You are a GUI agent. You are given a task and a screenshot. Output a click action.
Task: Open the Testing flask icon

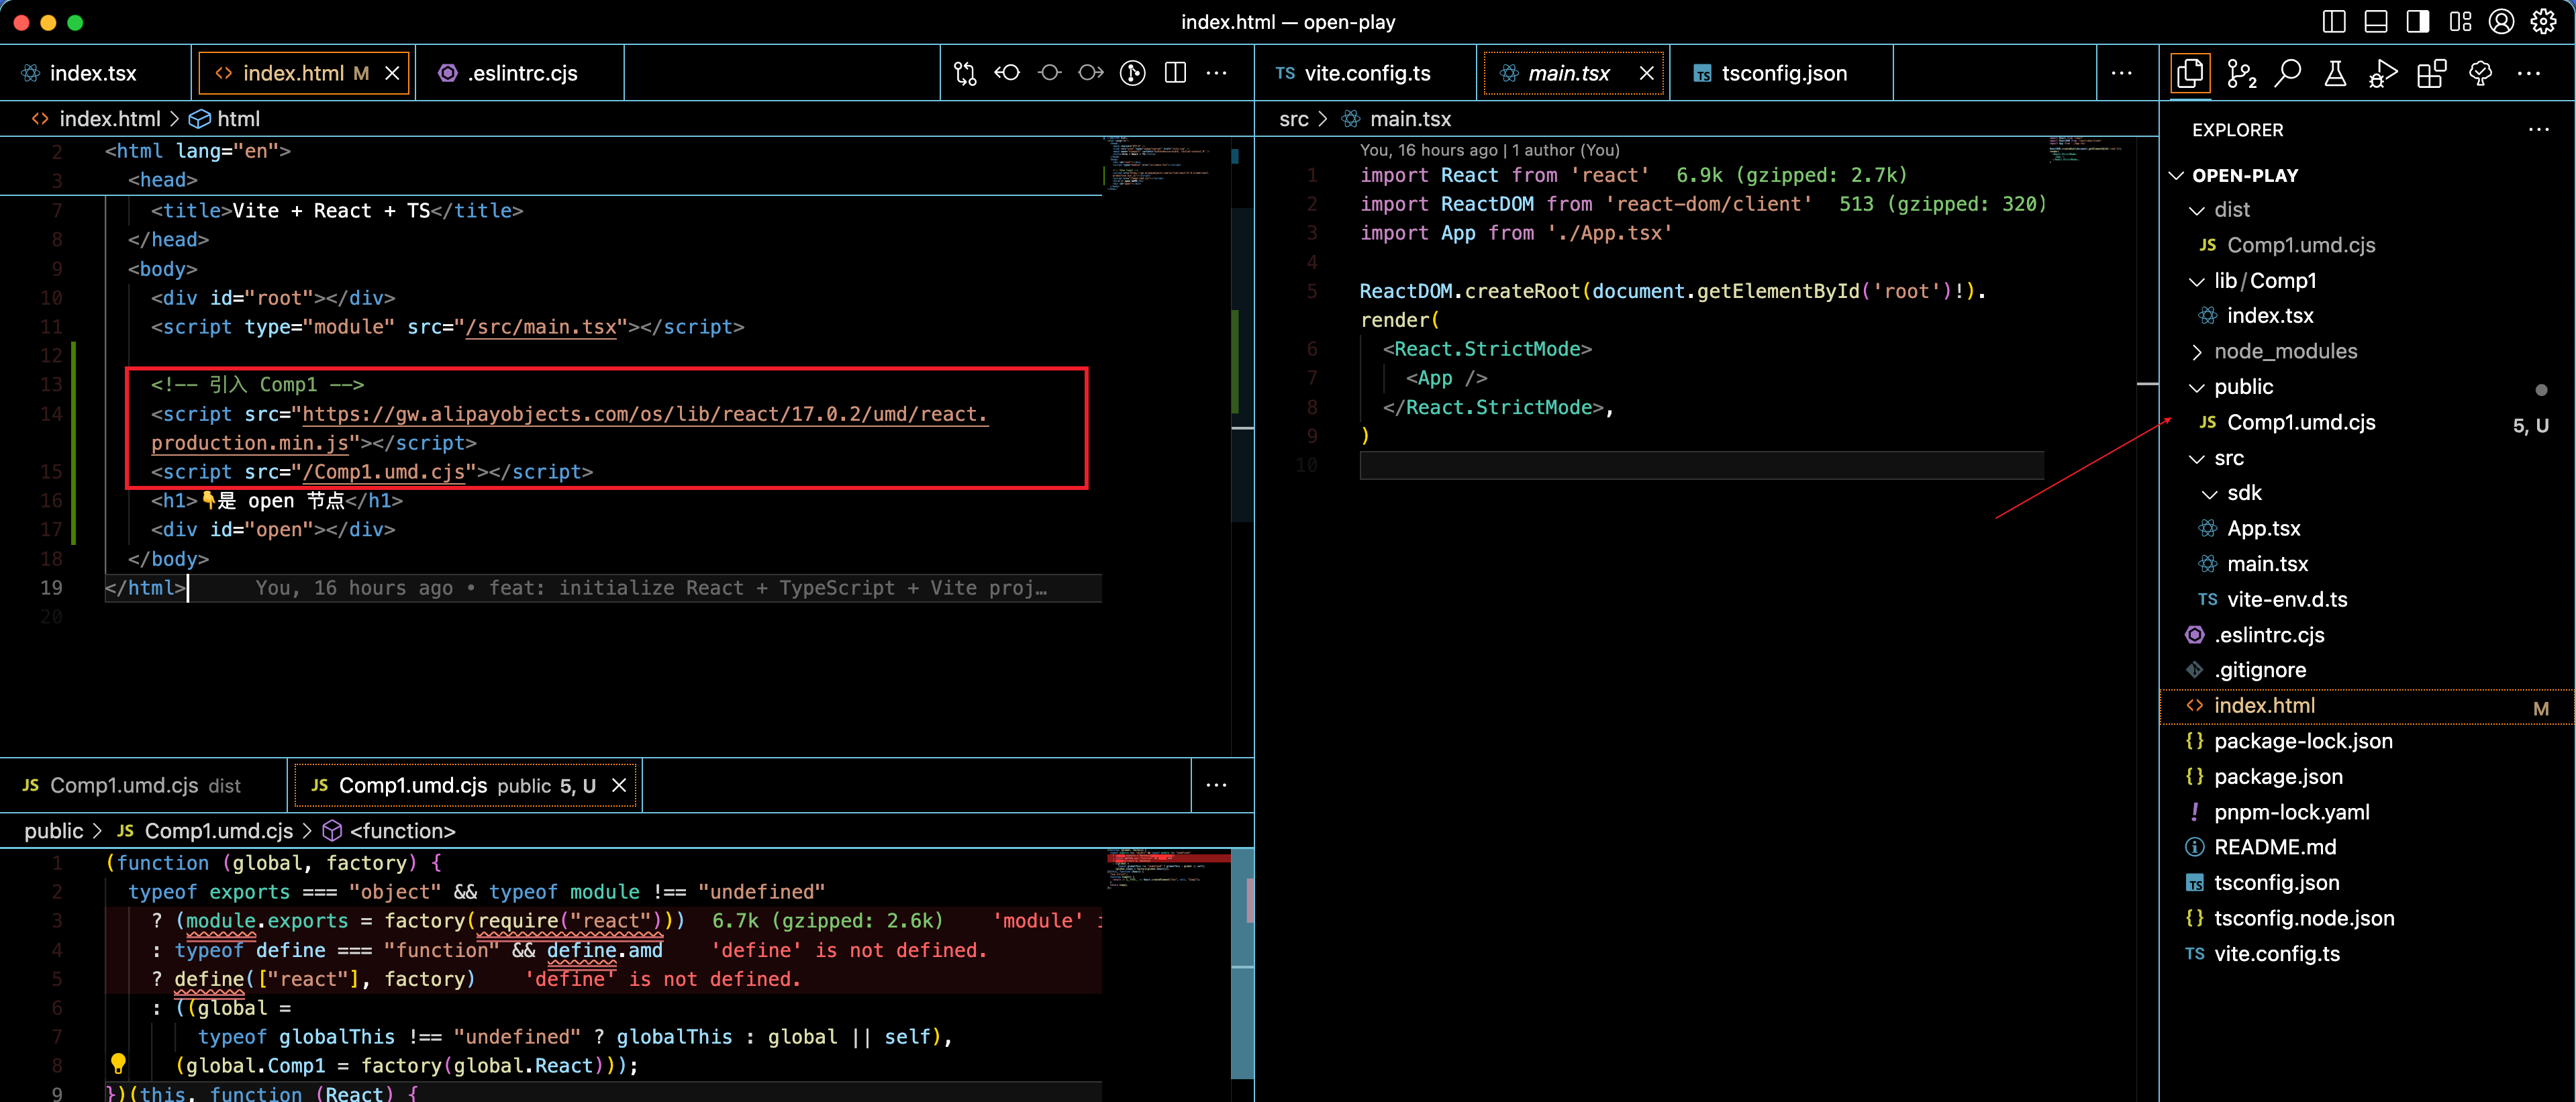[x=2335, y=74]
